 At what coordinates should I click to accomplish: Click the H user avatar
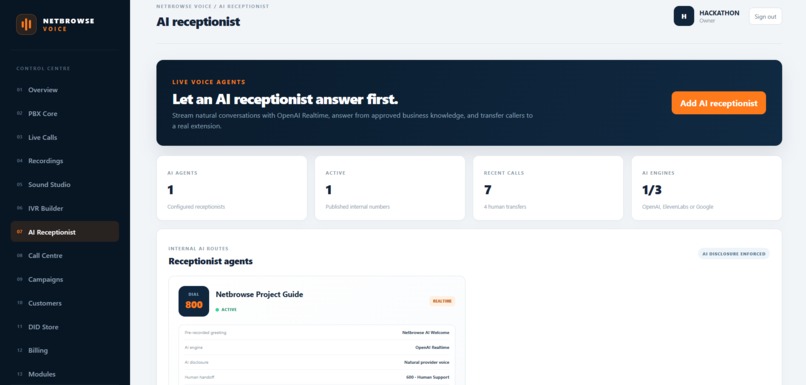coord(684,16)
